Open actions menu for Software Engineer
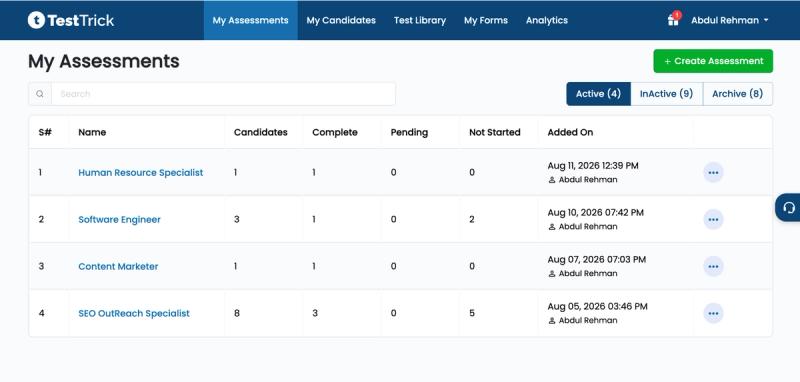This screenshot has width=800, height=382. coord(713,219)
